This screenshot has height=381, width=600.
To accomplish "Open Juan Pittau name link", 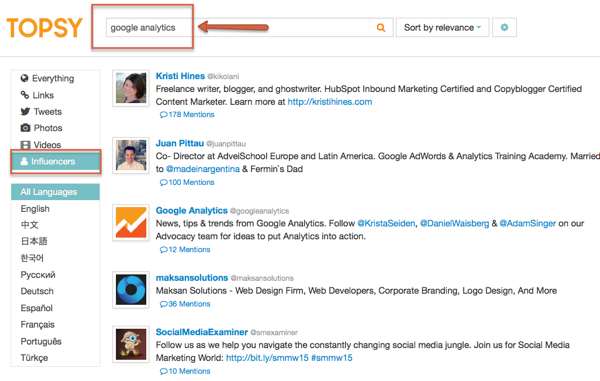I will pyautogui.click(x=180, y=143).
